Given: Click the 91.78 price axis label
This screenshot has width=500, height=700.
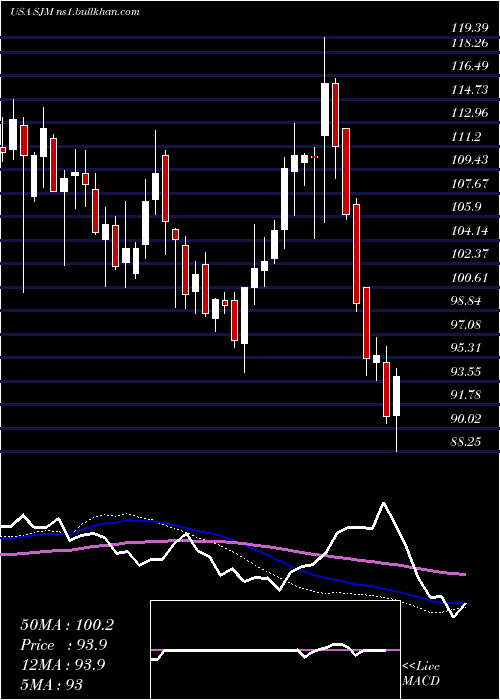Looking at the screenshot, I should pyautogui.click(x=466, y=395).
